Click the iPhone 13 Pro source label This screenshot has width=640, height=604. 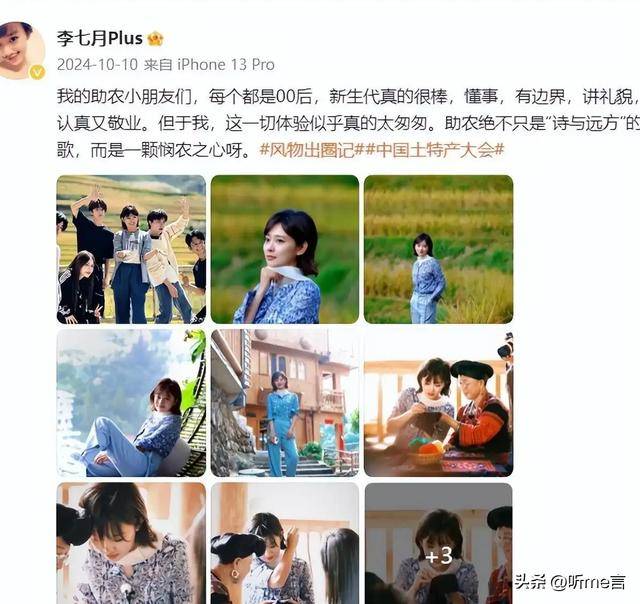click(x=226, y=64)
